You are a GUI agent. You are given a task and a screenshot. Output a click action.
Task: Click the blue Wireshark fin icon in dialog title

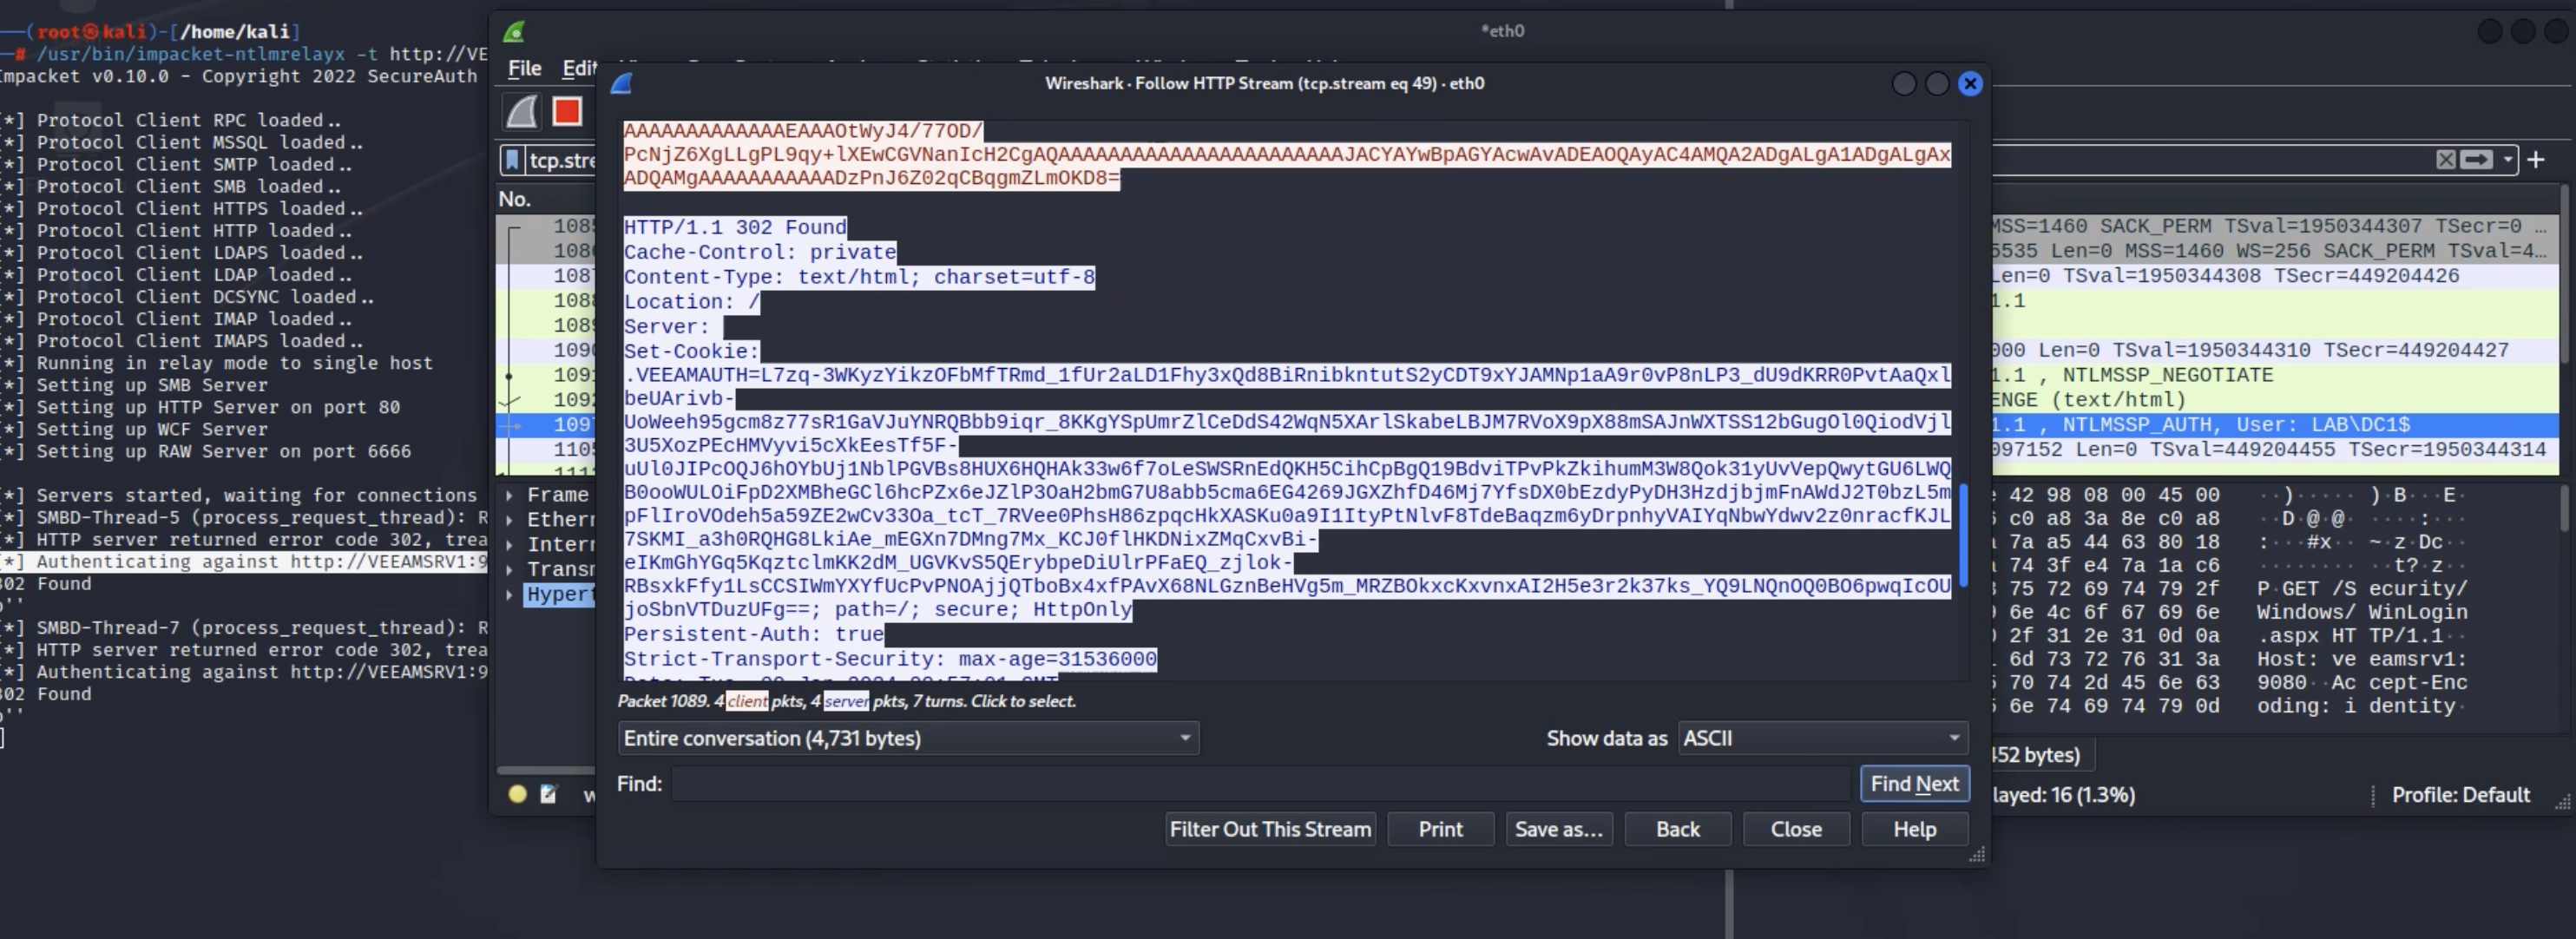[621, 84]
